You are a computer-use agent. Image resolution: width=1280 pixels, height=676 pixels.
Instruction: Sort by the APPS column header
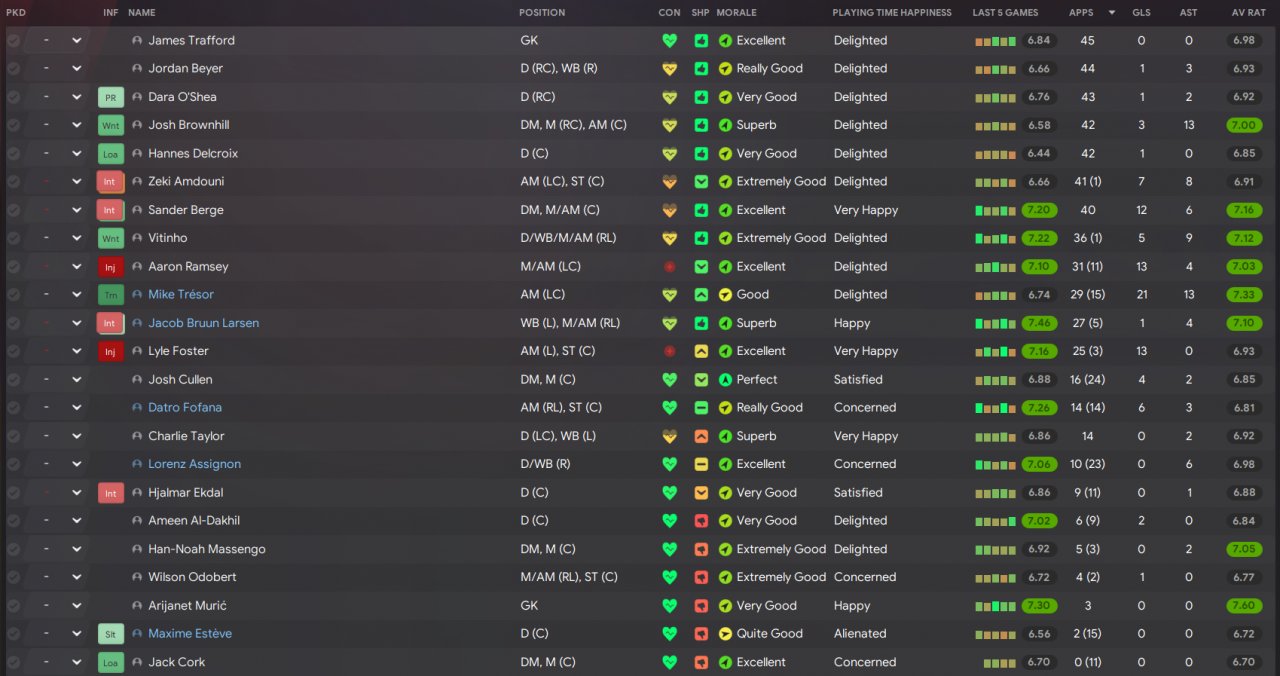[x=1081, y=13]
